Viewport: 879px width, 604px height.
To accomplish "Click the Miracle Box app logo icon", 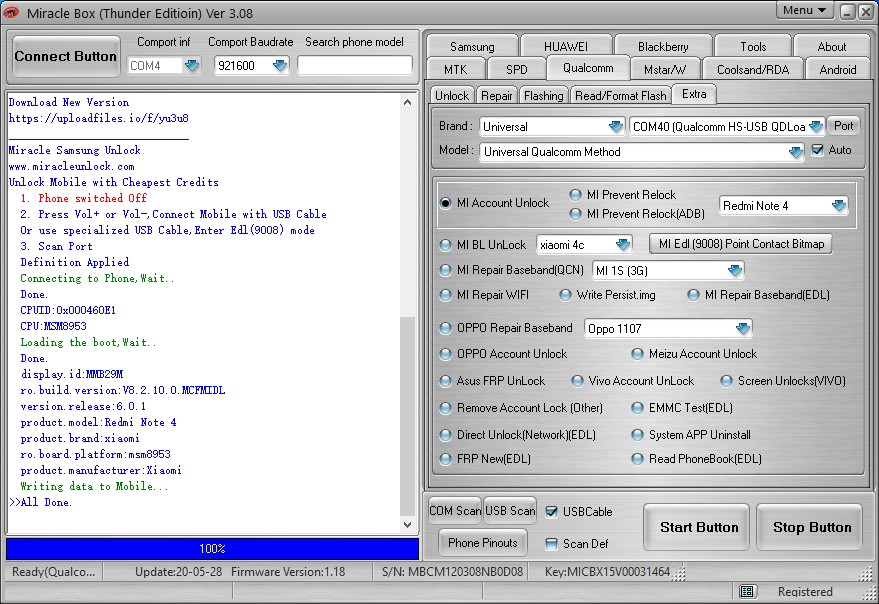I will click(11, 12).
